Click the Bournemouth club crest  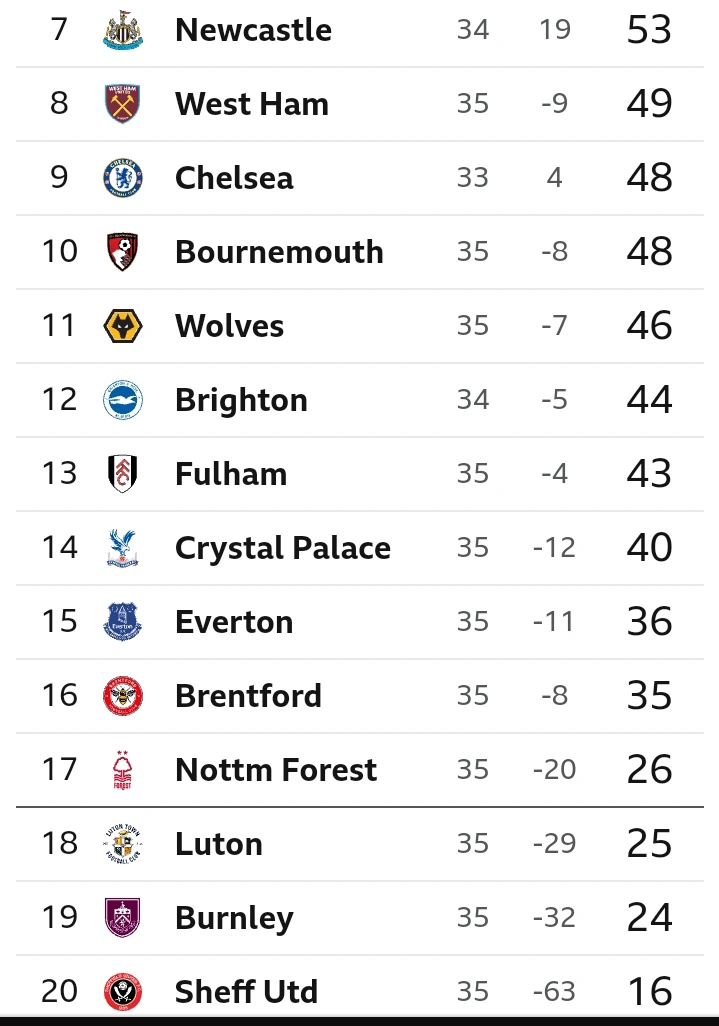pyautogui.click(x=123, y=251)
